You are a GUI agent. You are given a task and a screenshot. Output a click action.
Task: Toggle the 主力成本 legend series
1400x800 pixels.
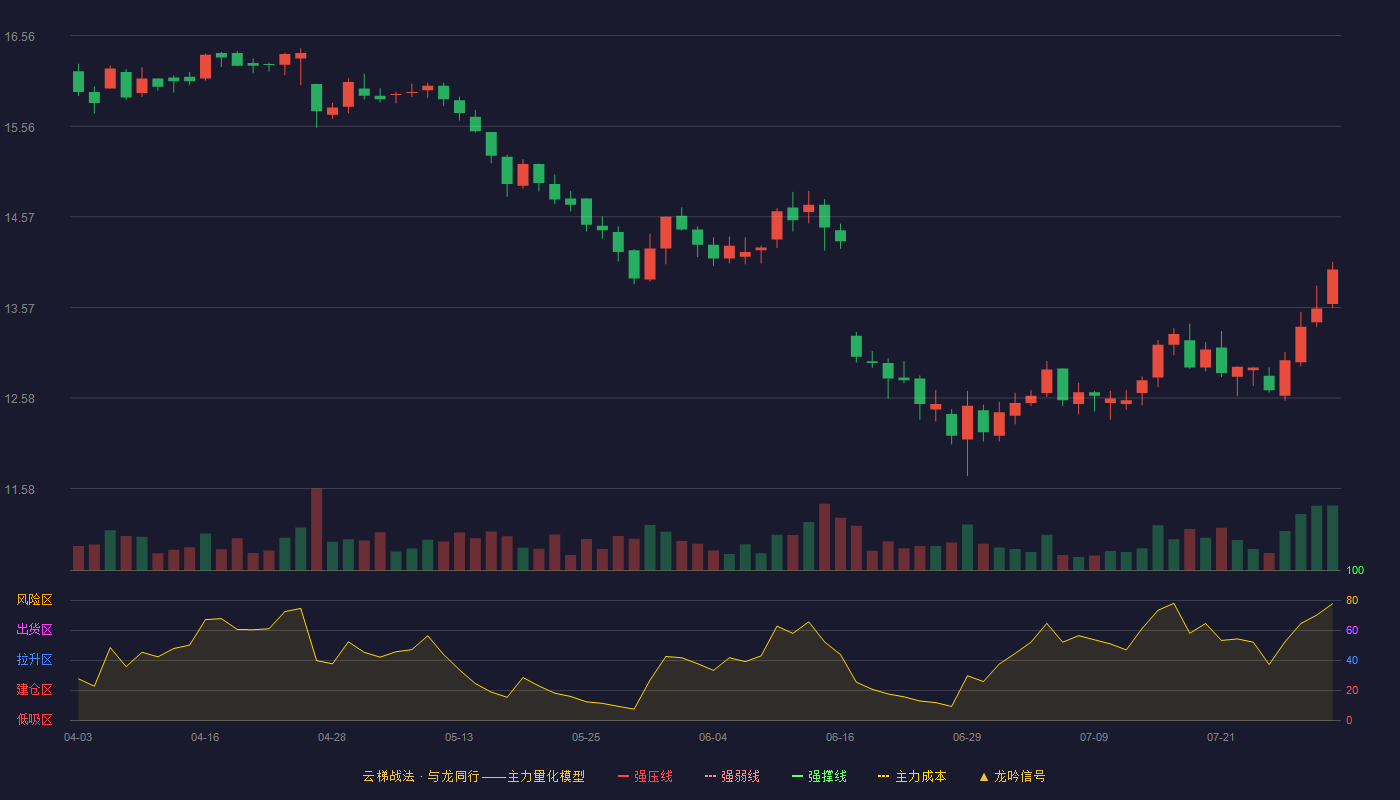click(912, 776)
